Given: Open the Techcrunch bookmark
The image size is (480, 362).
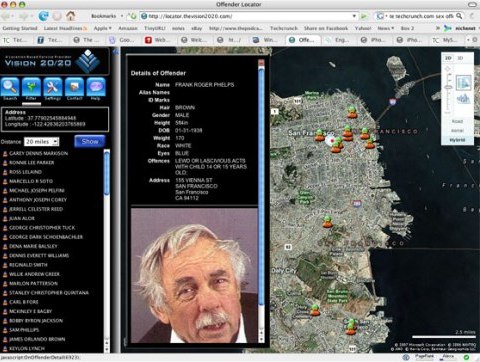Looking at the screenshot, I should point(284,28).
